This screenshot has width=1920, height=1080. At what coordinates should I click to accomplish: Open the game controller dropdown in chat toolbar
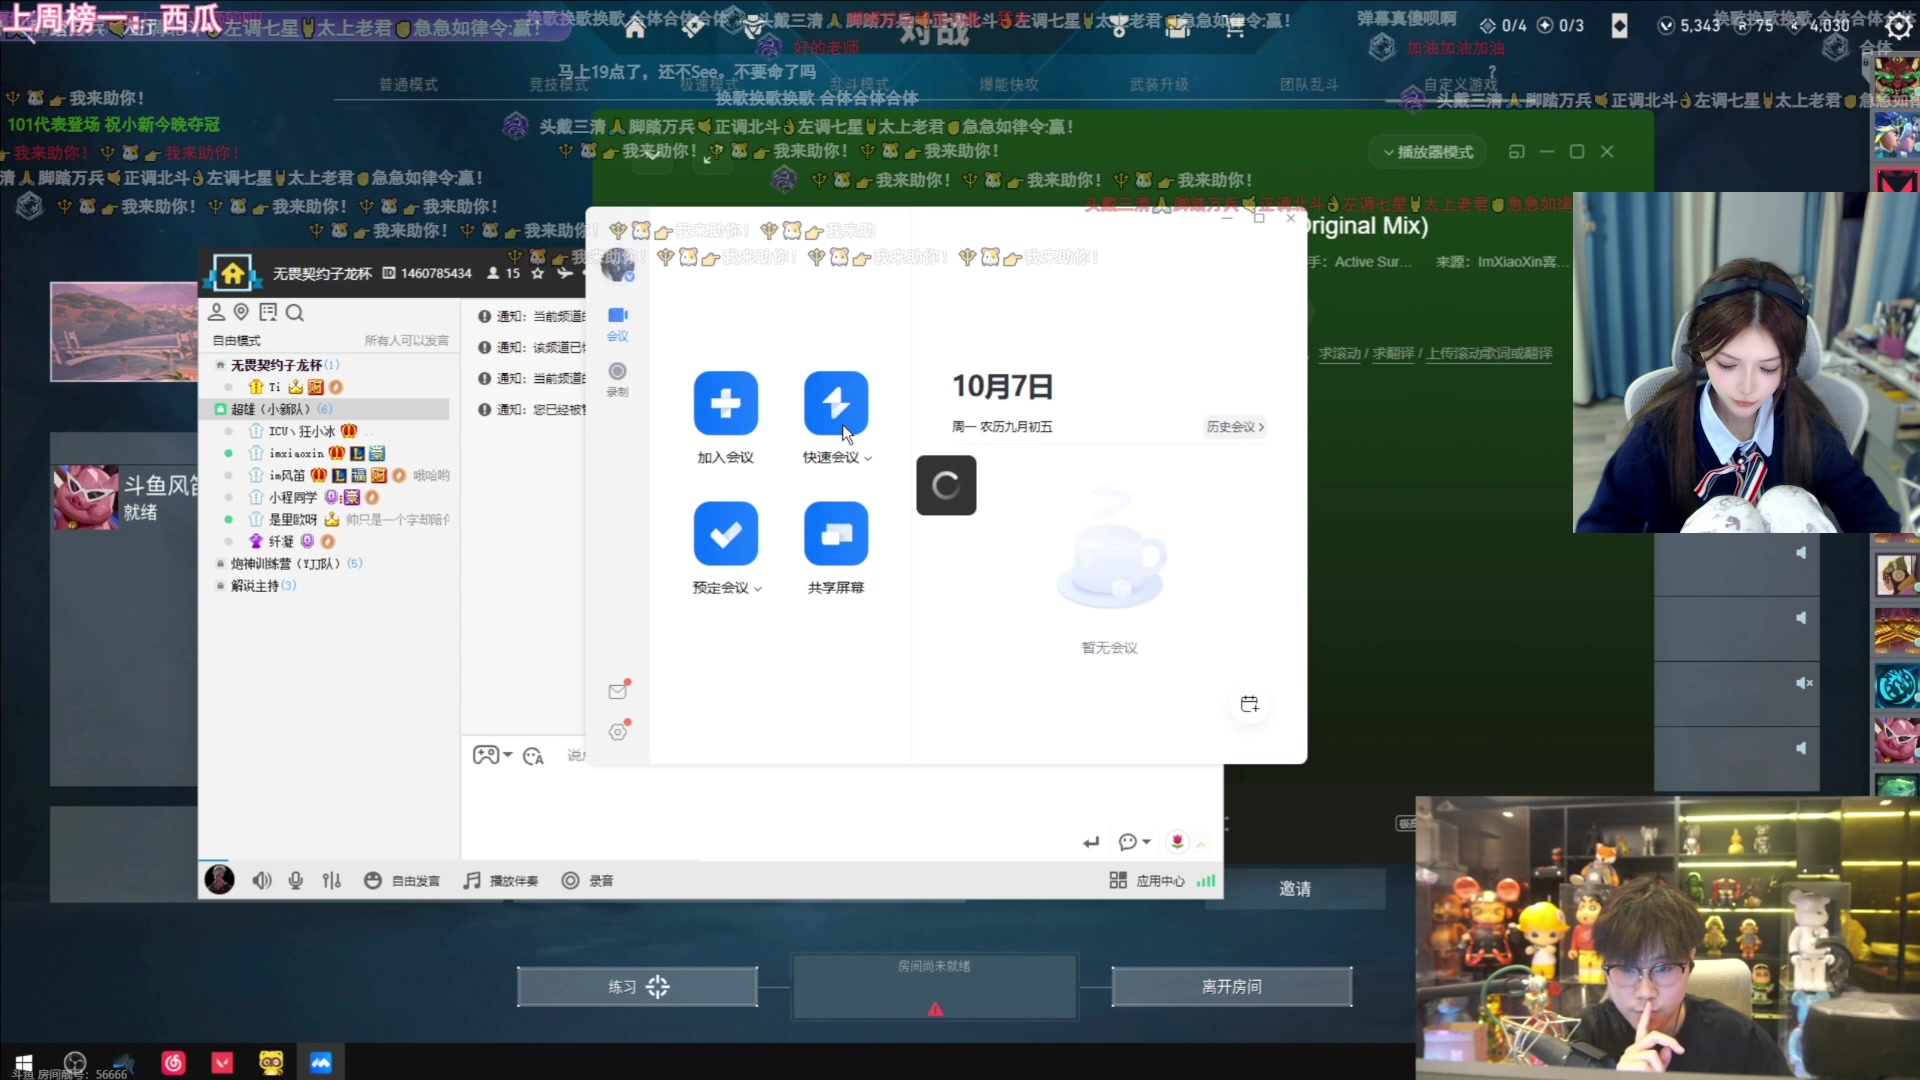[x=492, y=755]
